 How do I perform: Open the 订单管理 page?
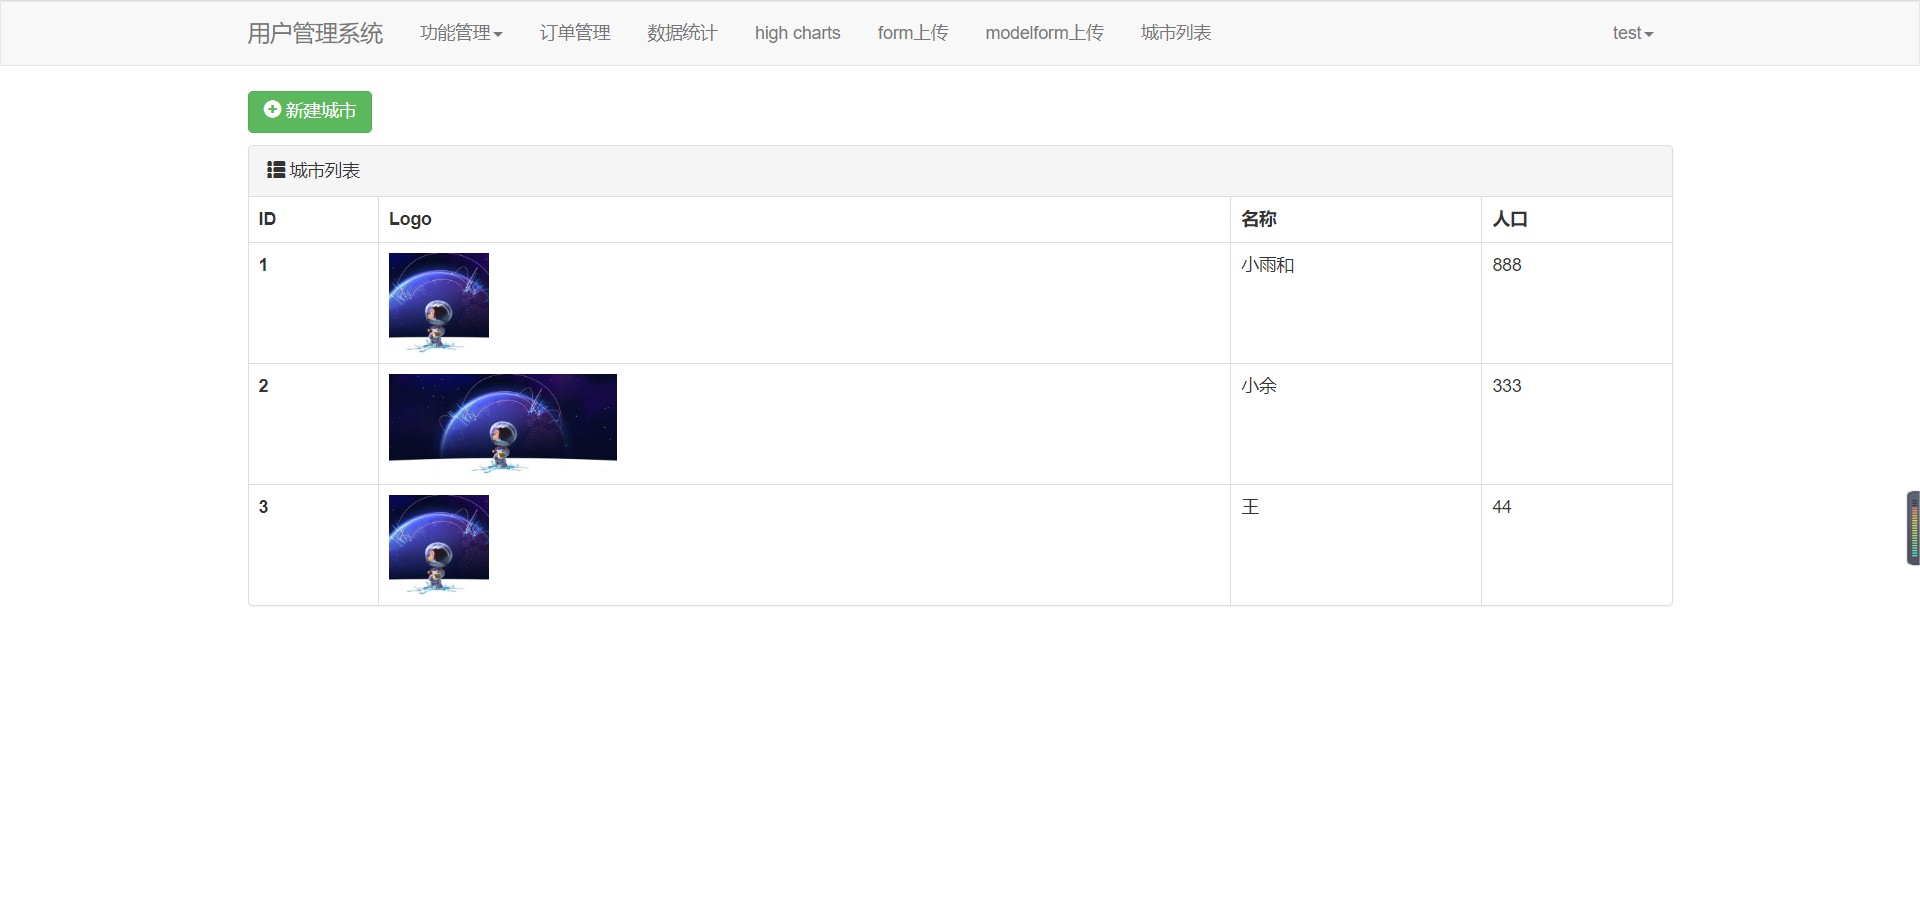(573, 33)
